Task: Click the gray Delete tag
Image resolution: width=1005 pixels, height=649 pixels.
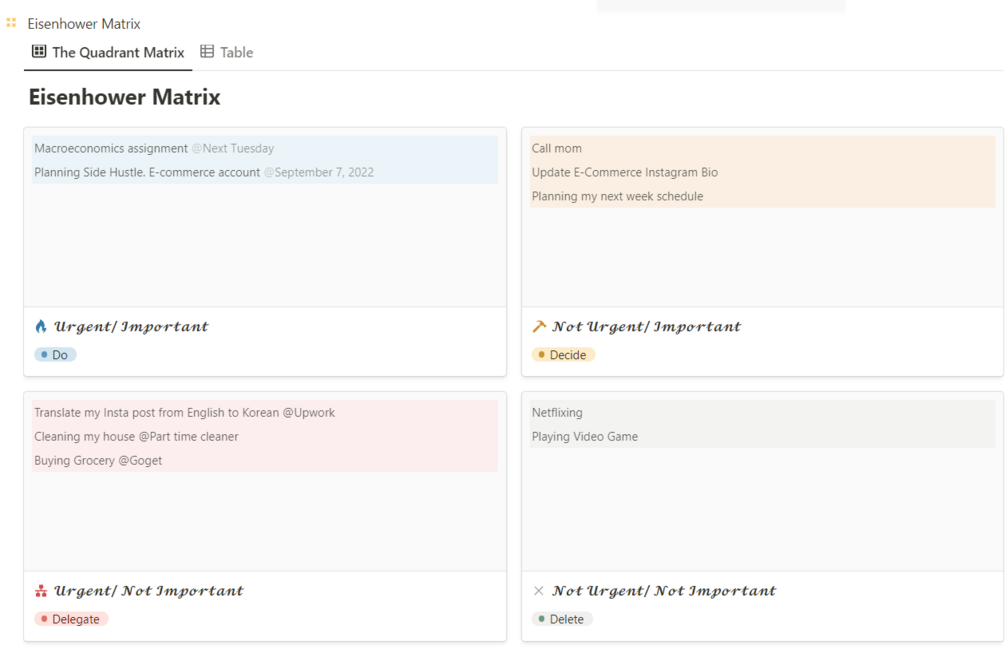Action: tap(562, 619)
